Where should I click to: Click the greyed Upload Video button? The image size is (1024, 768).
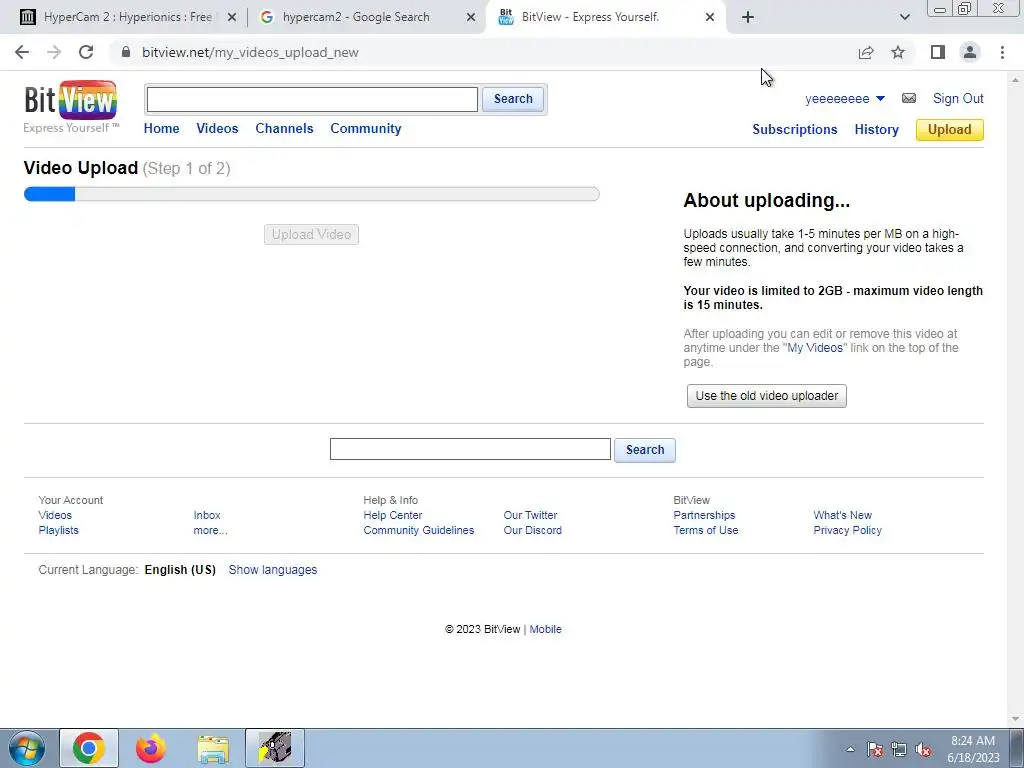click(x=312, y=234)
